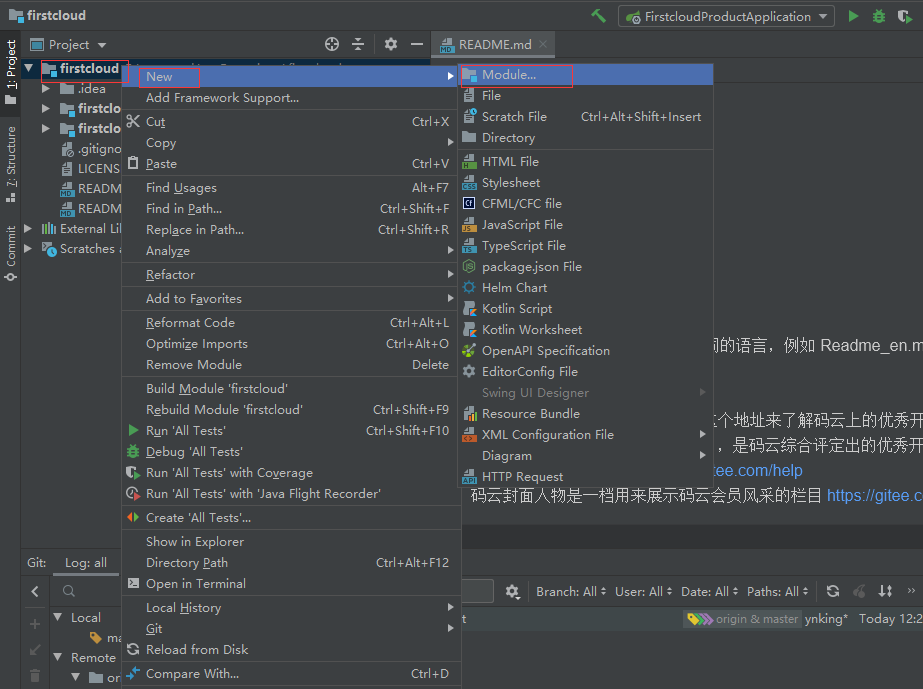Open the Paths: All filter dropdown
Screen dimensions: 923x689
click(x=778, y=591)
